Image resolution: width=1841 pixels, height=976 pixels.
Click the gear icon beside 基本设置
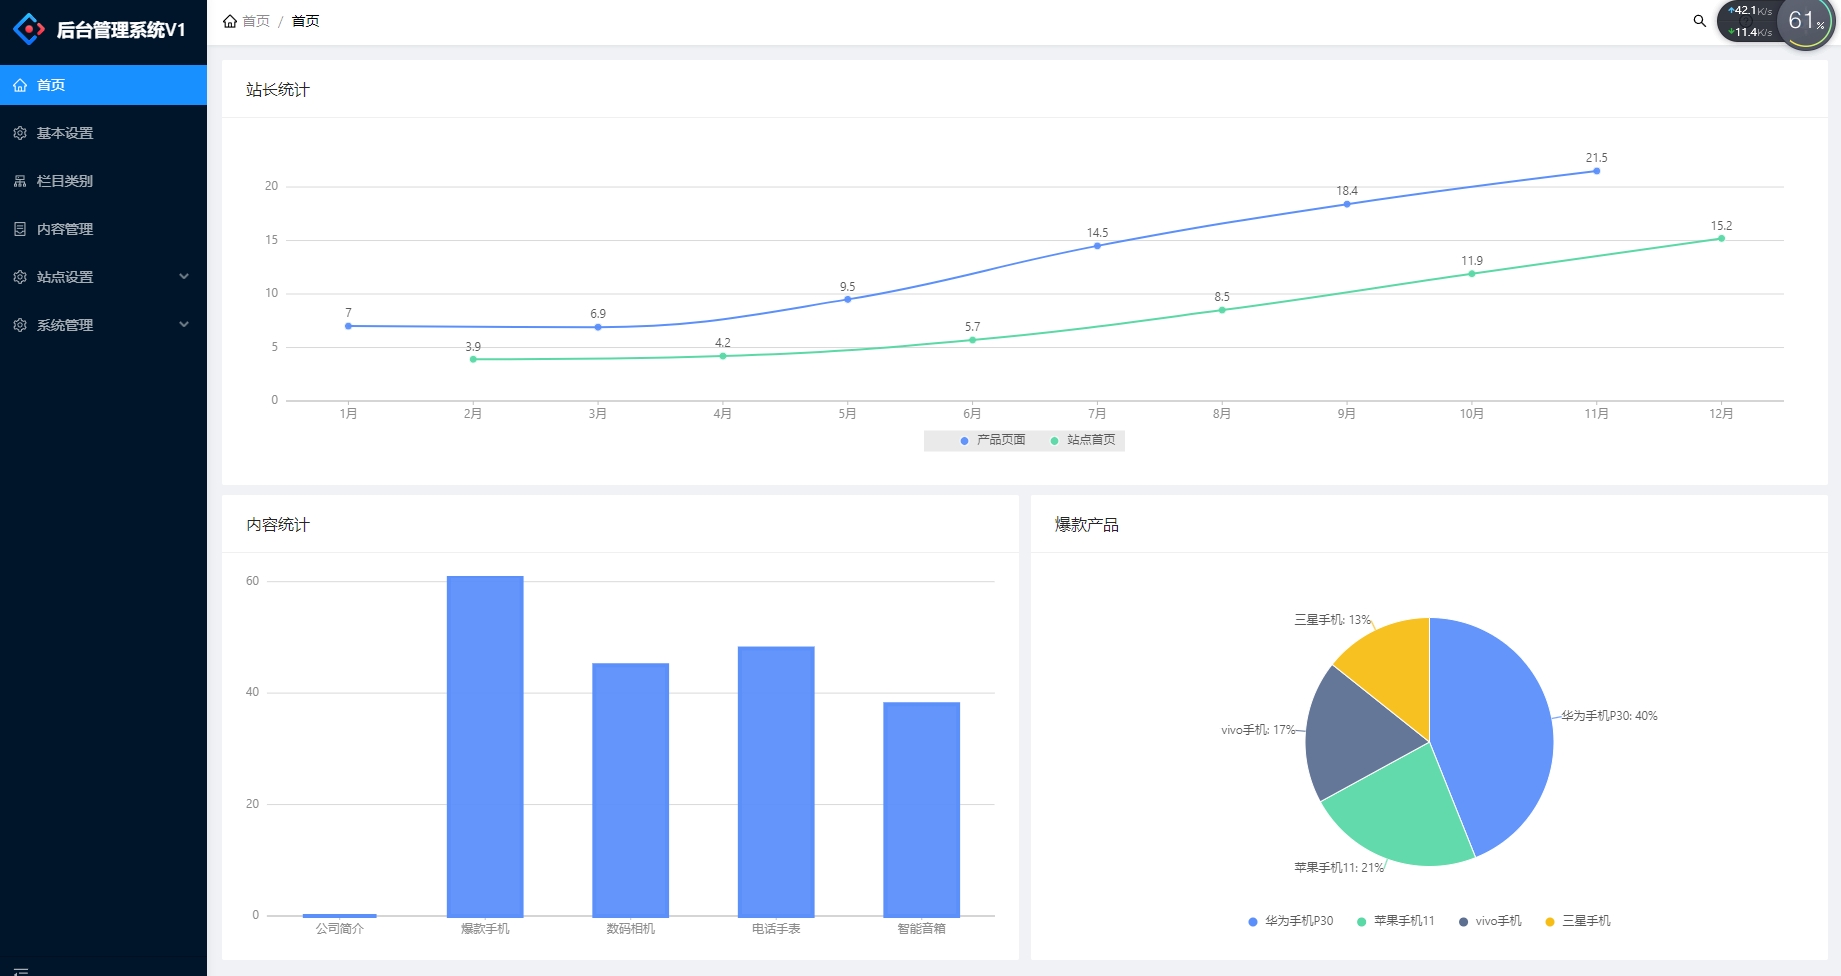[x=20, y=133]
